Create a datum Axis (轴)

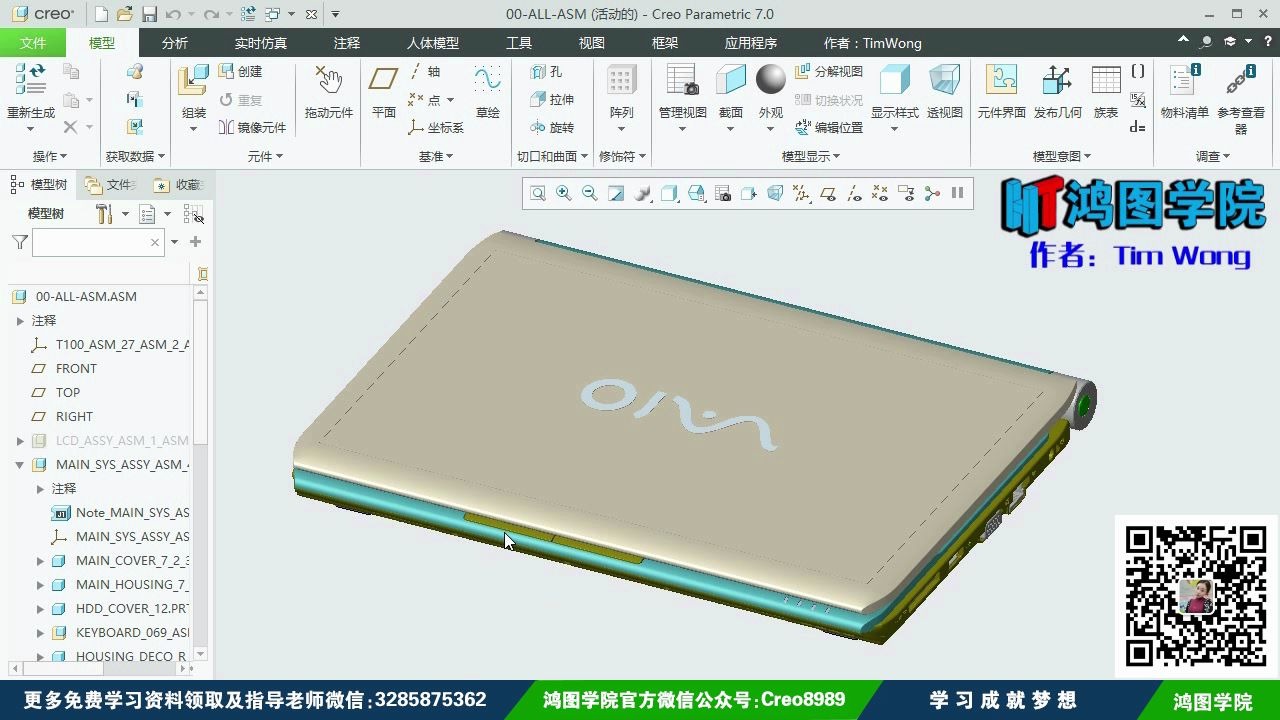click(x=425, y=71)
